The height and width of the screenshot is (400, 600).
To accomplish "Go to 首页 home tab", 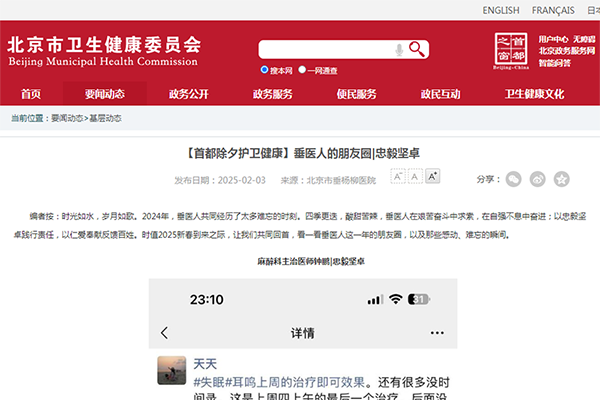I will [x=31, y=94].
